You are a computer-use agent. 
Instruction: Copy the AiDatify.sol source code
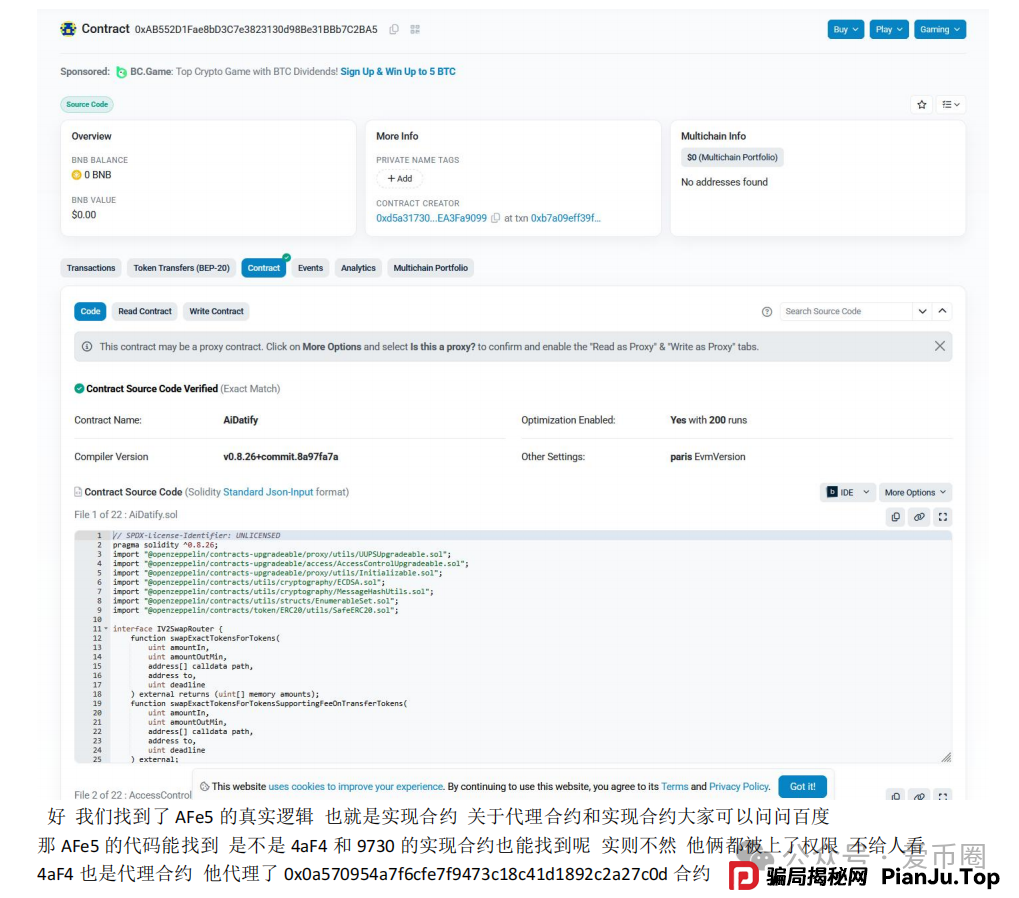(896, 517)
